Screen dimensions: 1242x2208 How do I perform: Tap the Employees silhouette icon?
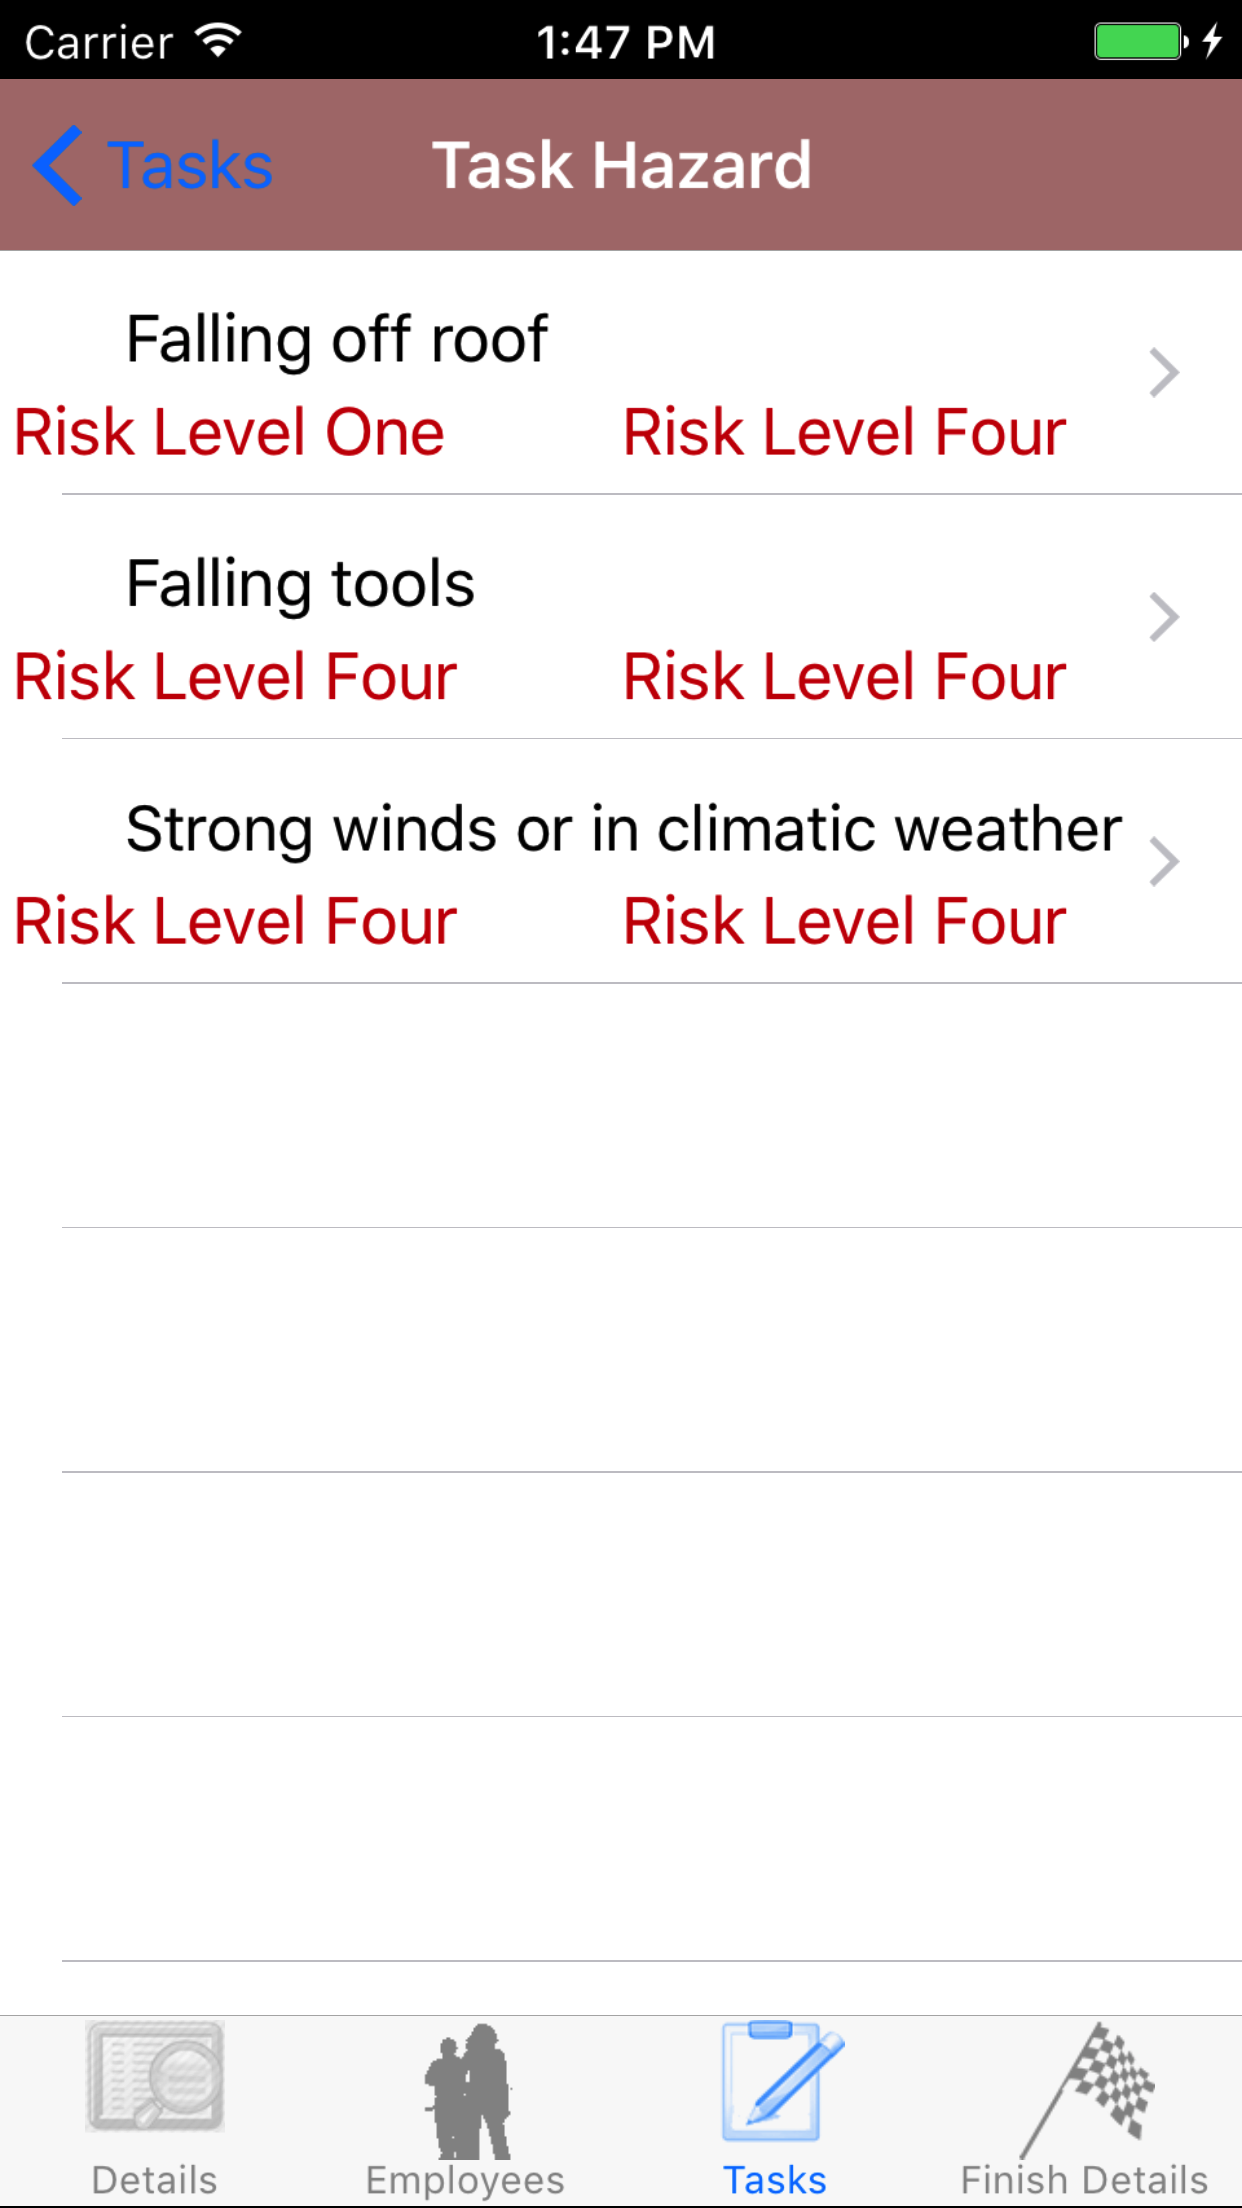coord(467,2090)
